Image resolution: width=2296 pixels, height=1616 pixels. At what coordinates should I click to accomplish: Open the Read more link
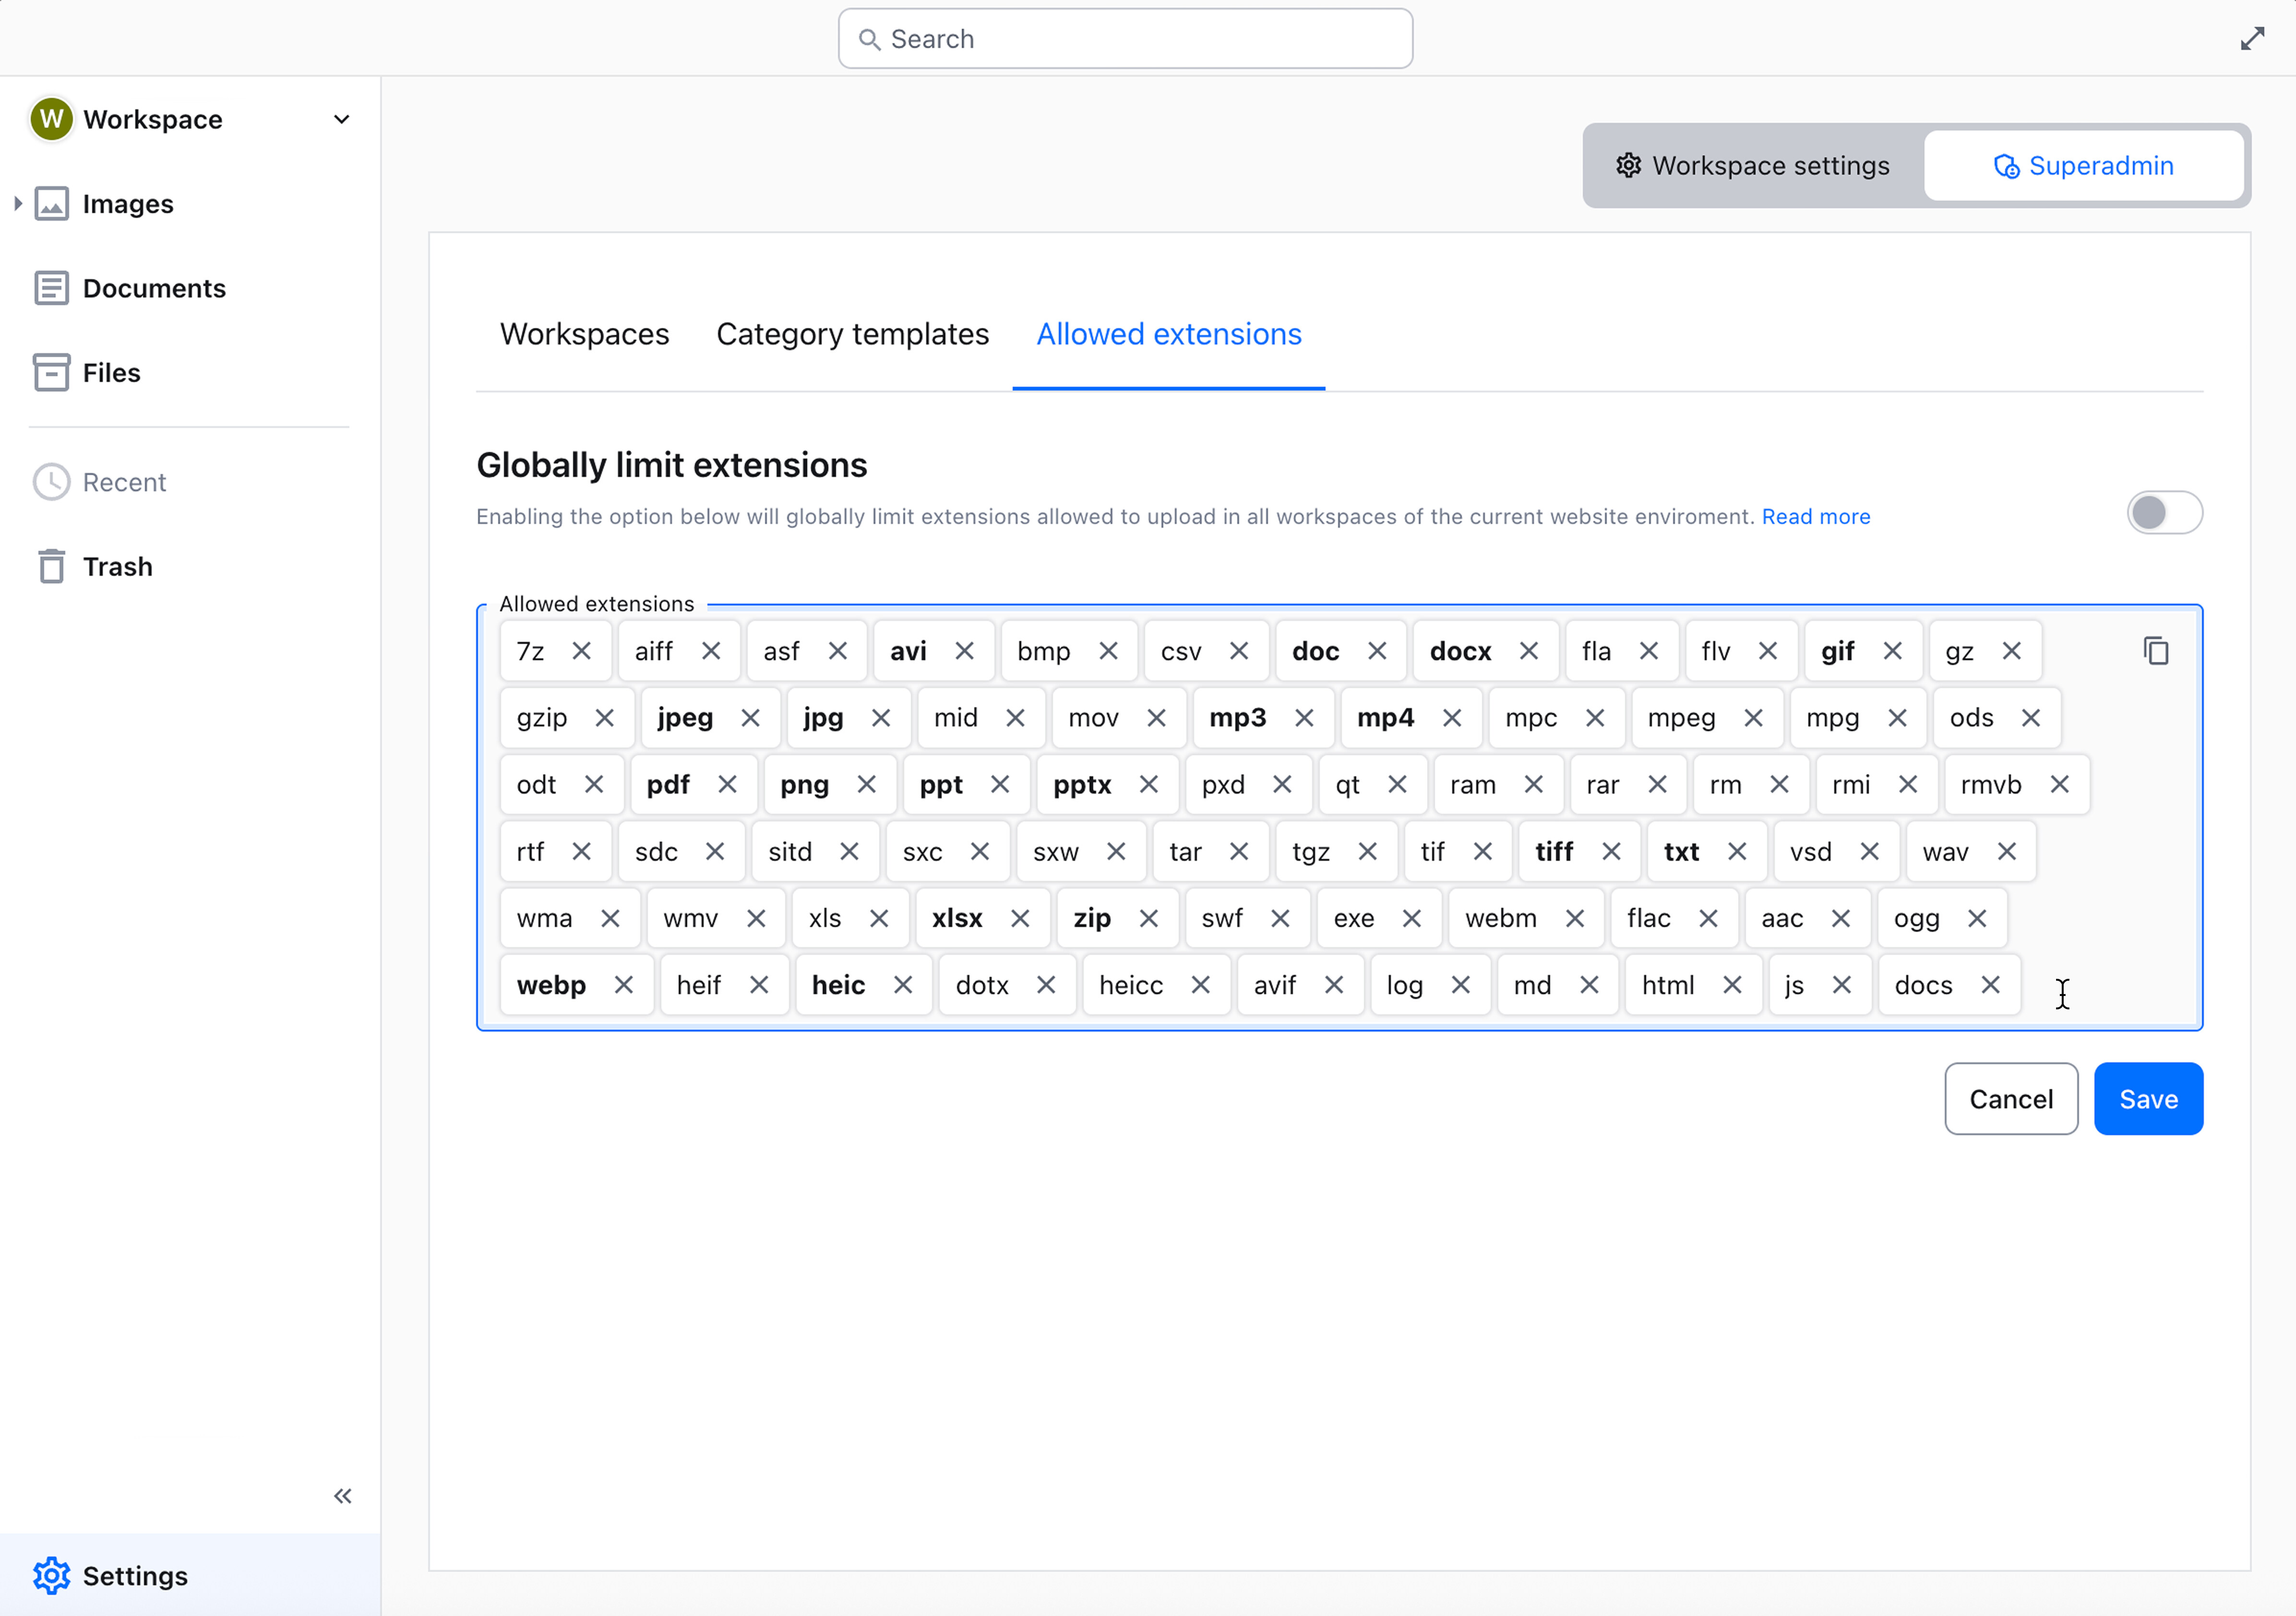pyautogui.click(x=1815, y=517)
